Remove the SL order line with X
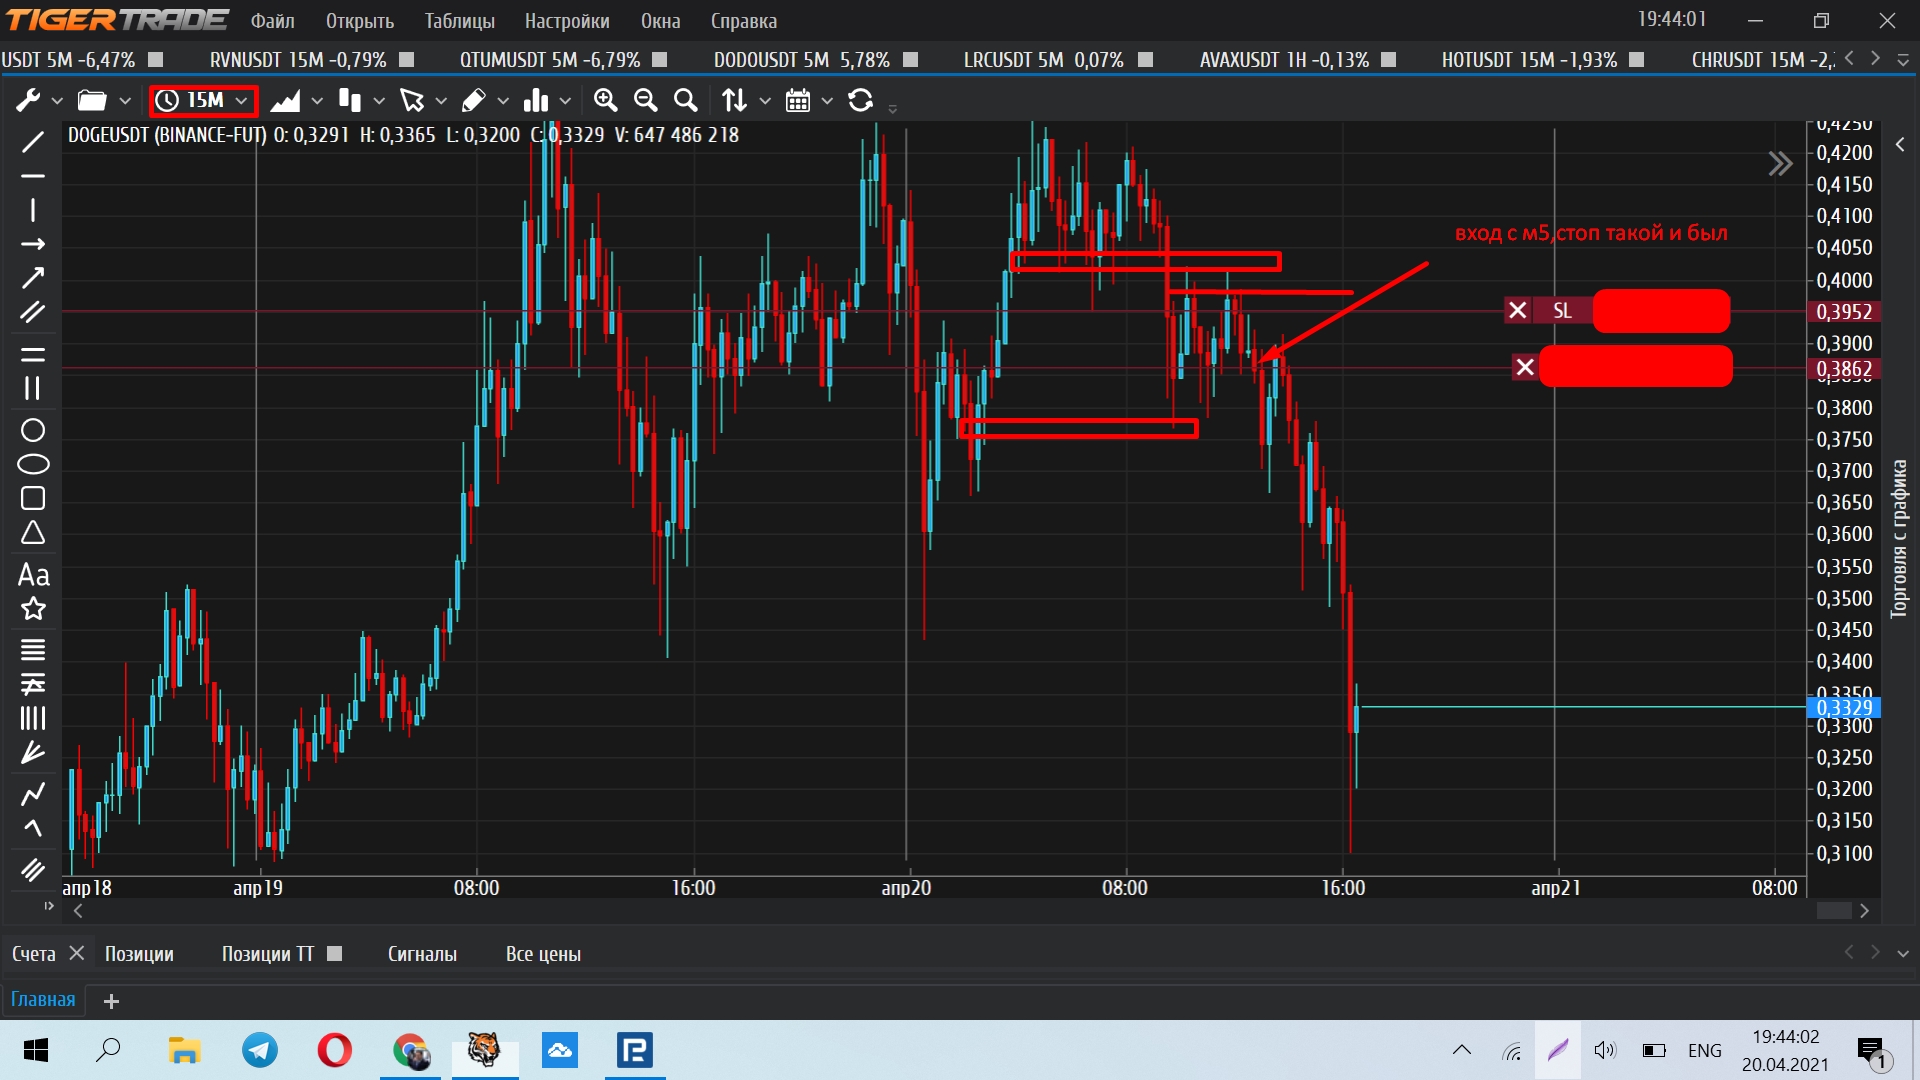The height and width of the screenshot is (1080, 1920). coord(1517,311)
